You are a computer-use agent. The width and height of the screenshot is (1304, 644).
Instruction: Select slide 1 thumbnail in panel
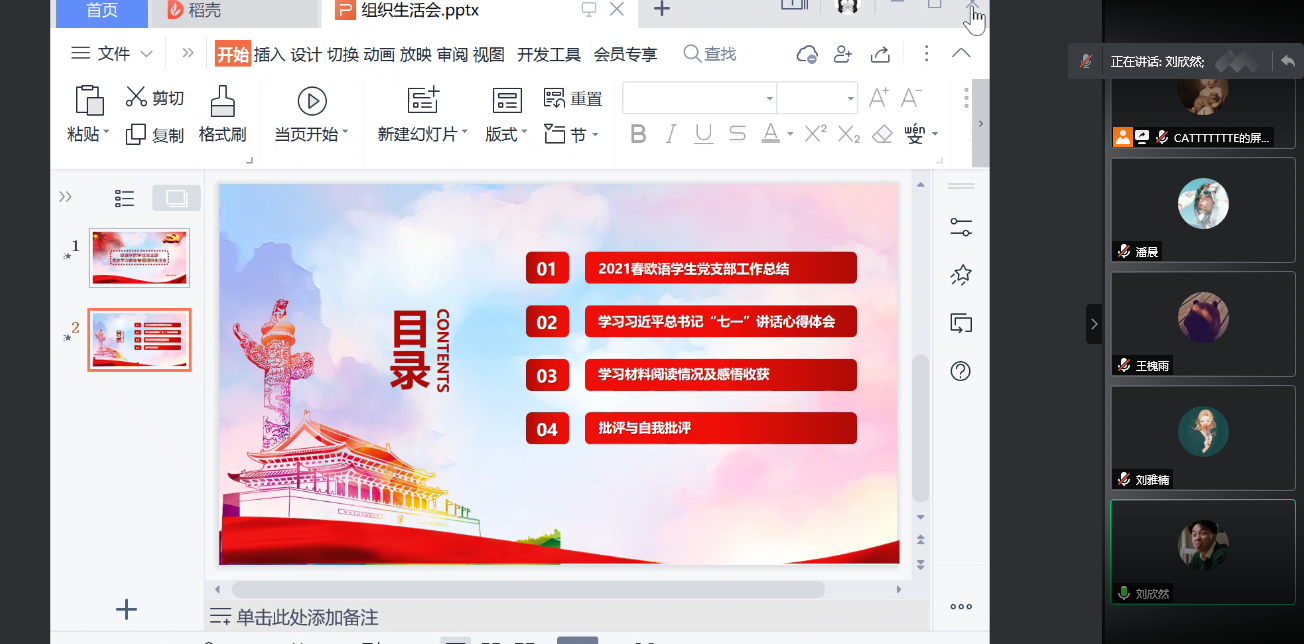[139, 257]
